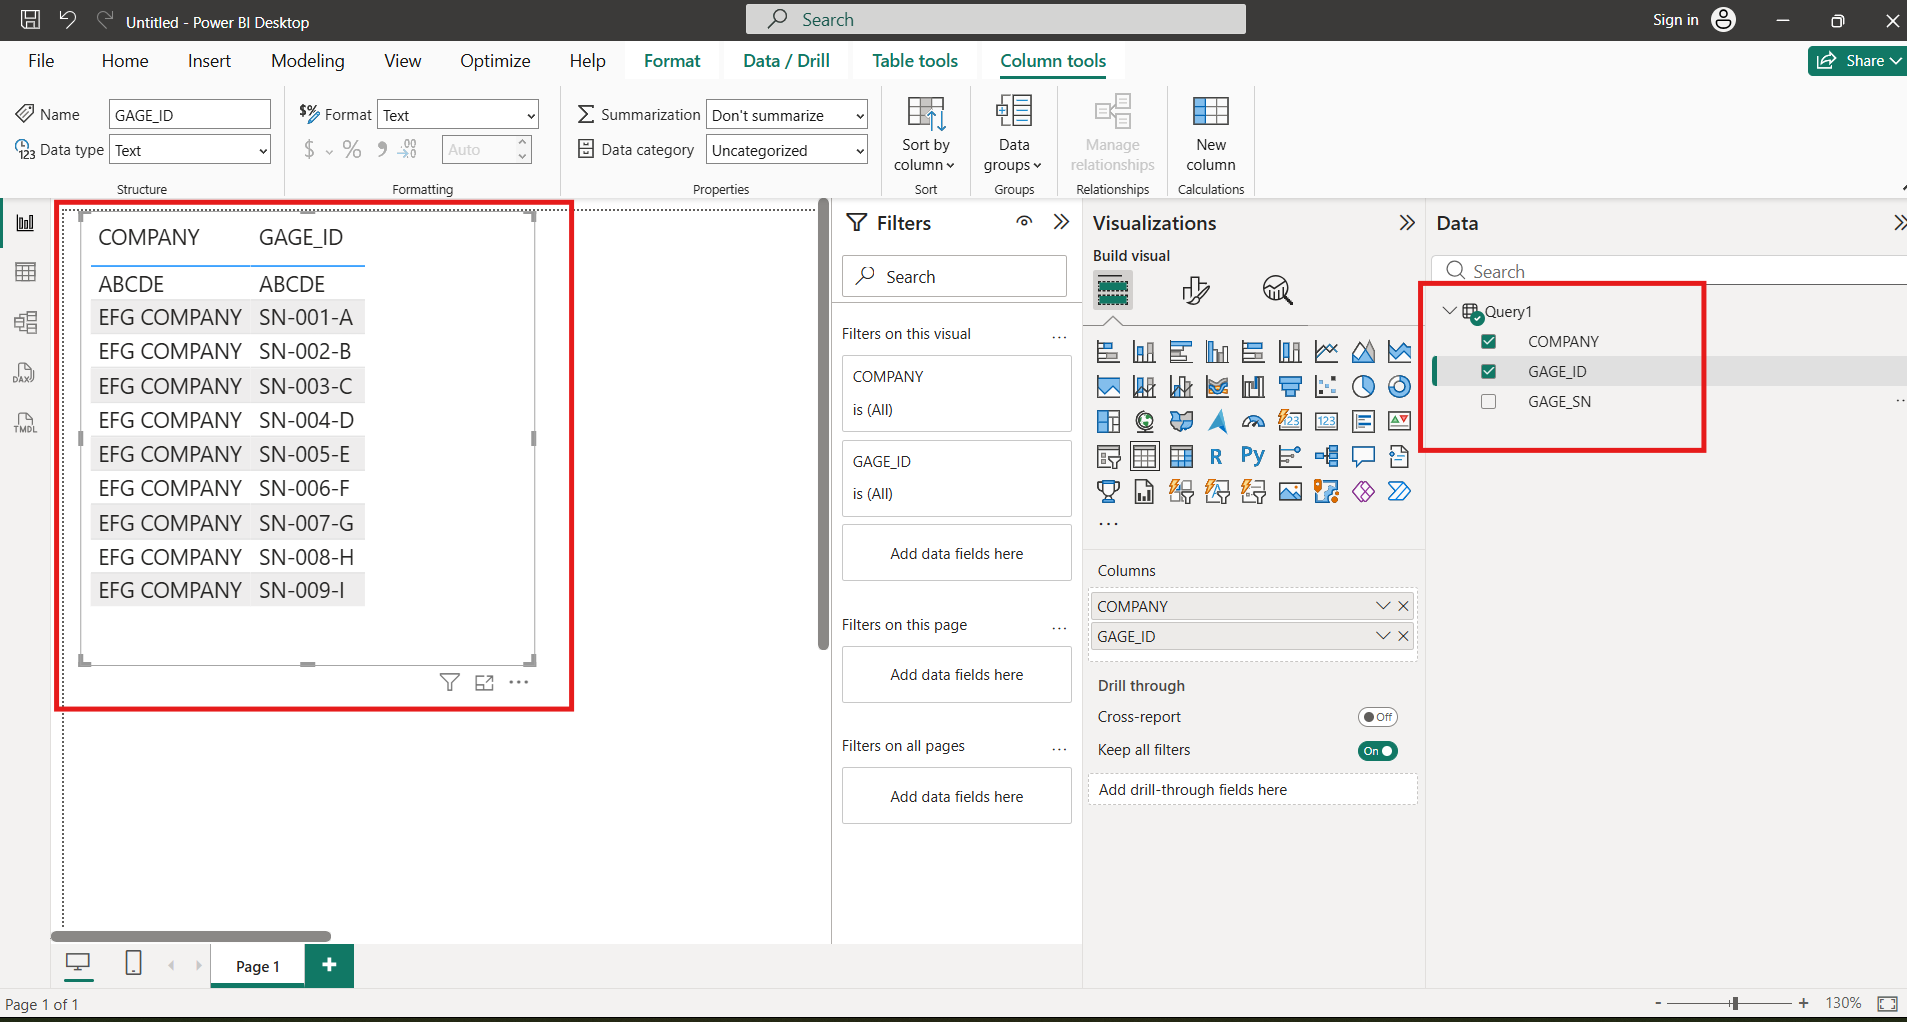
Task: Open the File menu
Action: click(x=41, y=61)
